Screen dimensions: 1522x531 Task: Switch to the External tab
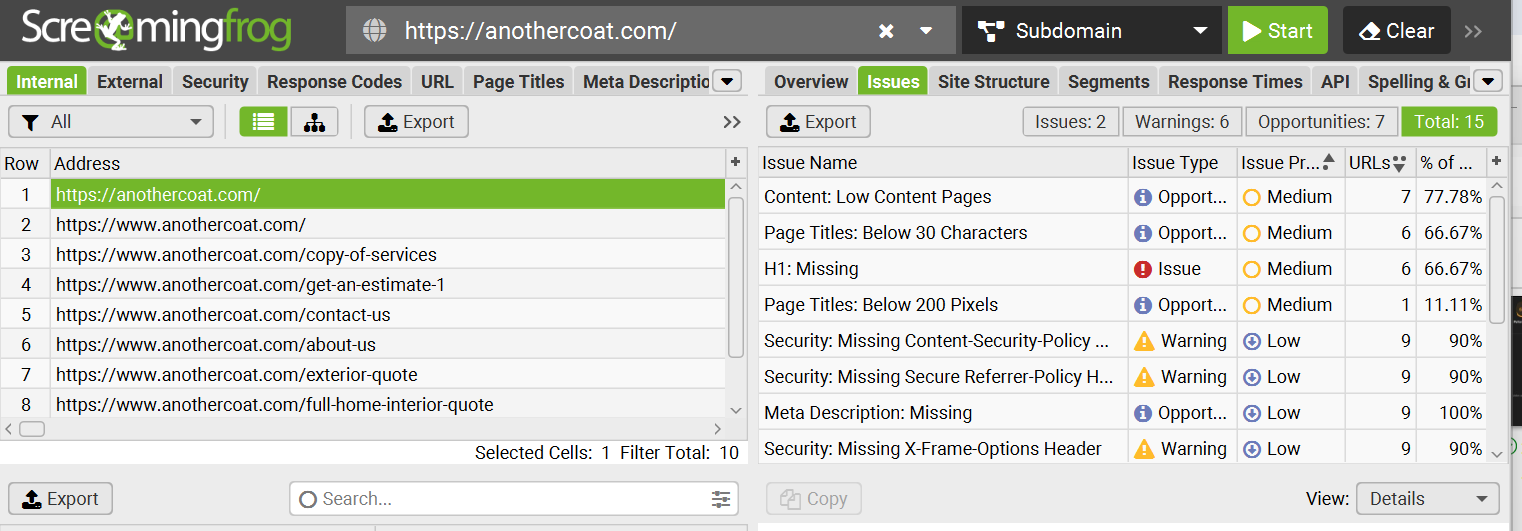pyautogui.click(x=130, y=81)
